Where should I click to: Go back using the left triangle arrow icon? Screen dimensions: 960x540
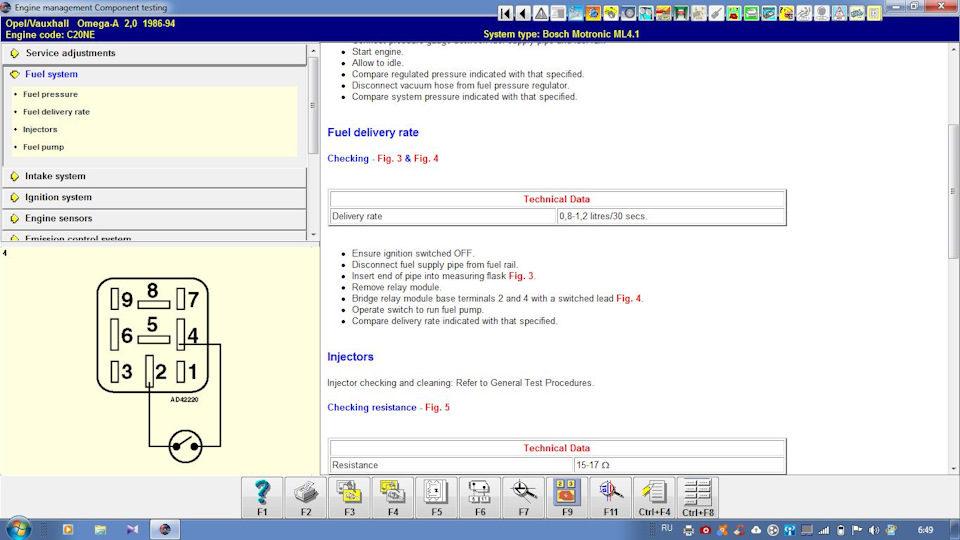pos(523,13)
